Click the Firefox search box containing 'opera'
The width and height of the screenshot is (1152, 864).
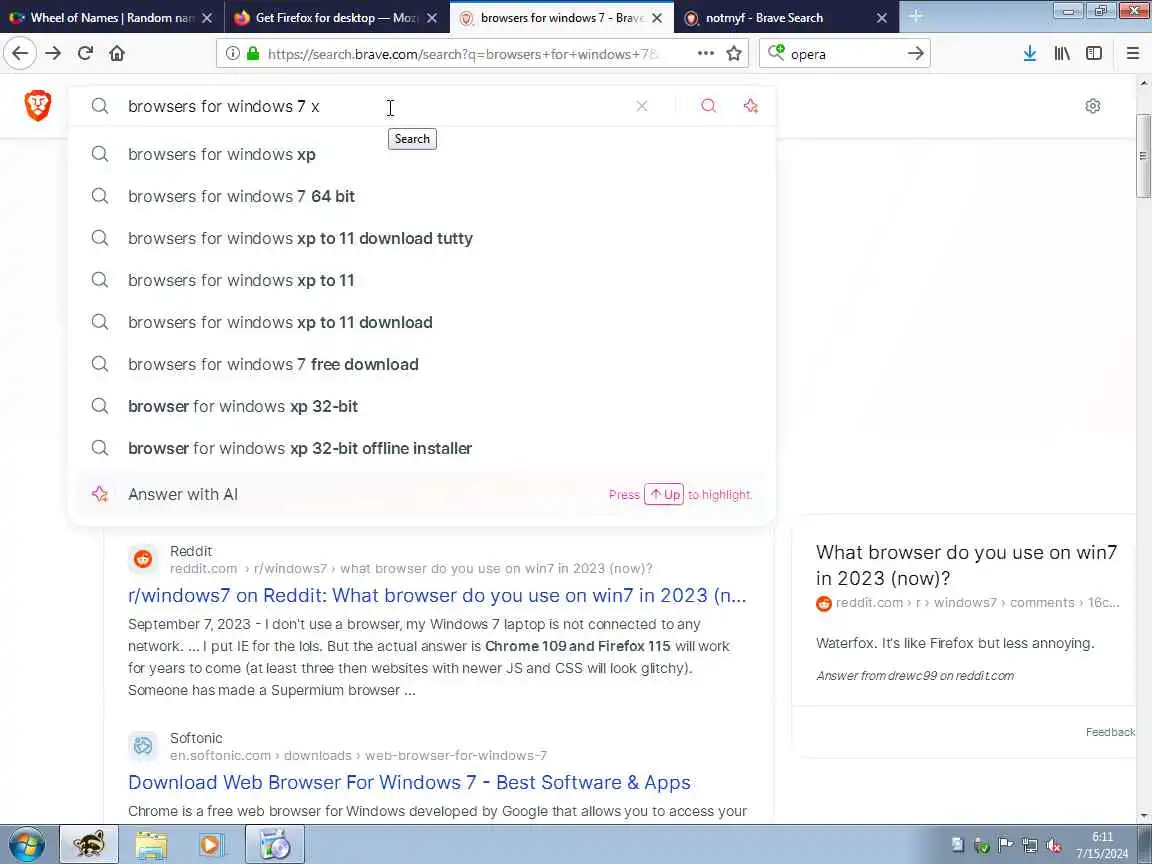[845, 53]
